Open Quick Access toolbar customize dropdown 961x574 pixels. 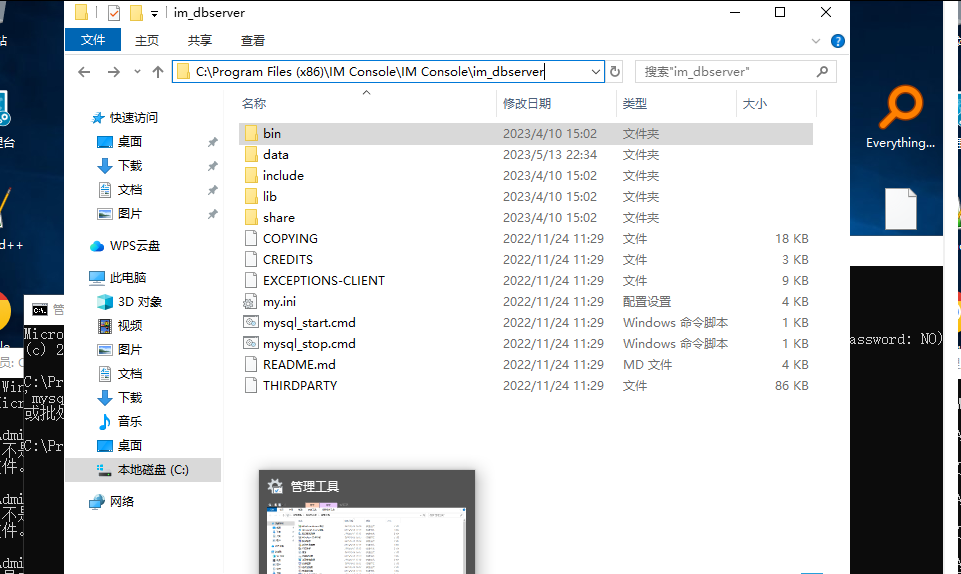[x=154, y=13]
